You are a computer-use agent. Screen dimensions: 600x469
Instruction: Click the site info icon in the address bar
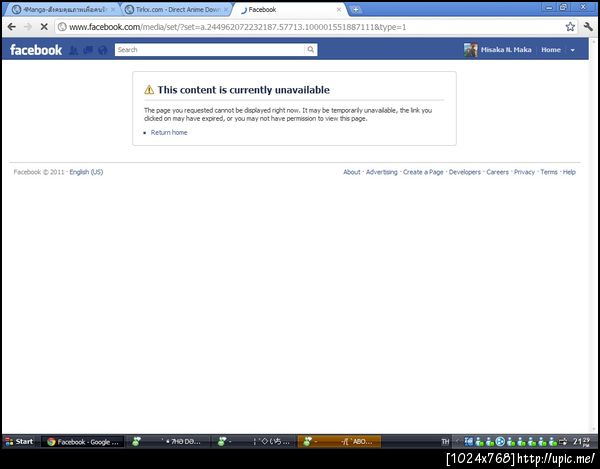[x=62, y=27]
